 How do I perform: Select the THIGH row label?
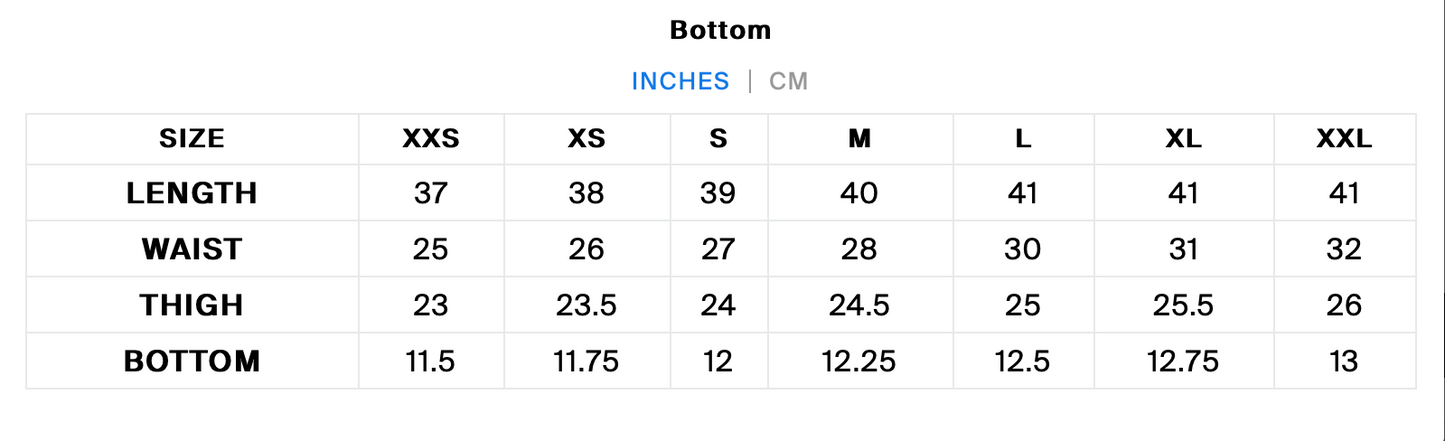192,305
